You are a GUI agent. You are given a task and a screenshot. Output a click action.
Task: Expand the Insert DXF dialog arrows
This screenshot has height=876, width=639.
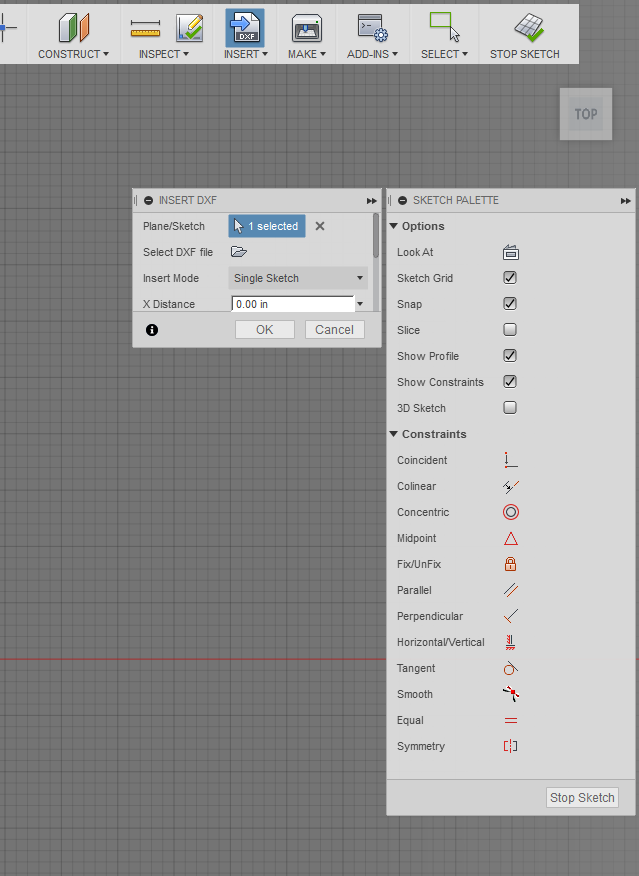(371, 201)
